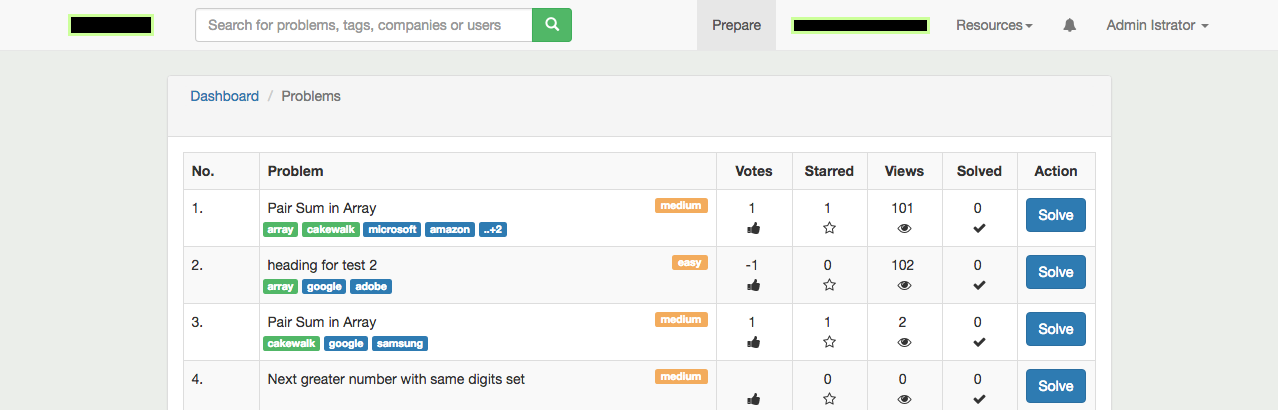This screenshot has width=1278, height=410.
Task: Click the green search magnifier button
Action: point(551,25)
